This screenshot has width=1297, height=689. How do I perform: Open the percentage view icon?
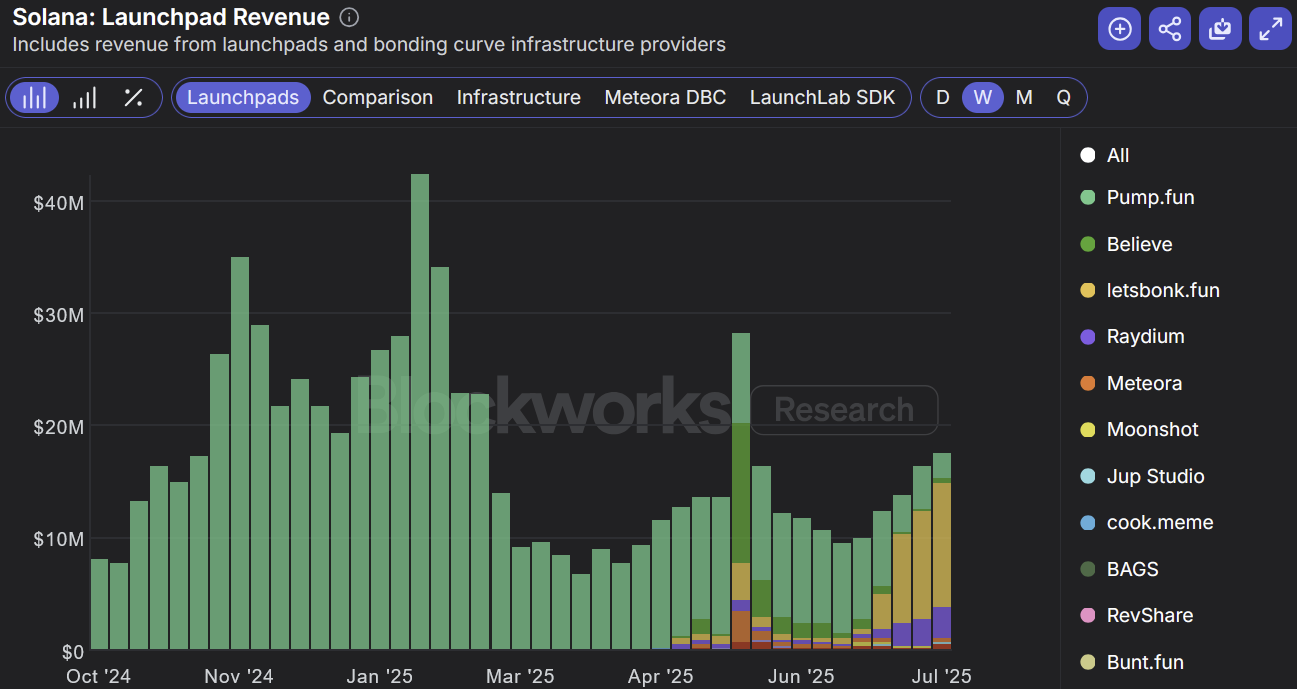[135, 97]
